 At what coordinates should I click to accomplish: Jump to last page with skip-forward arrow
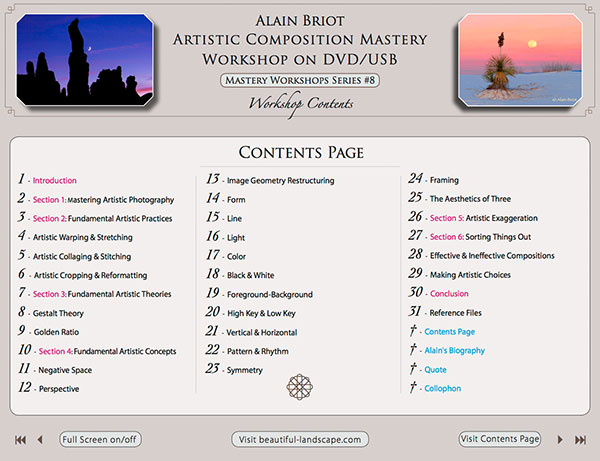click(x=580, y=439)
